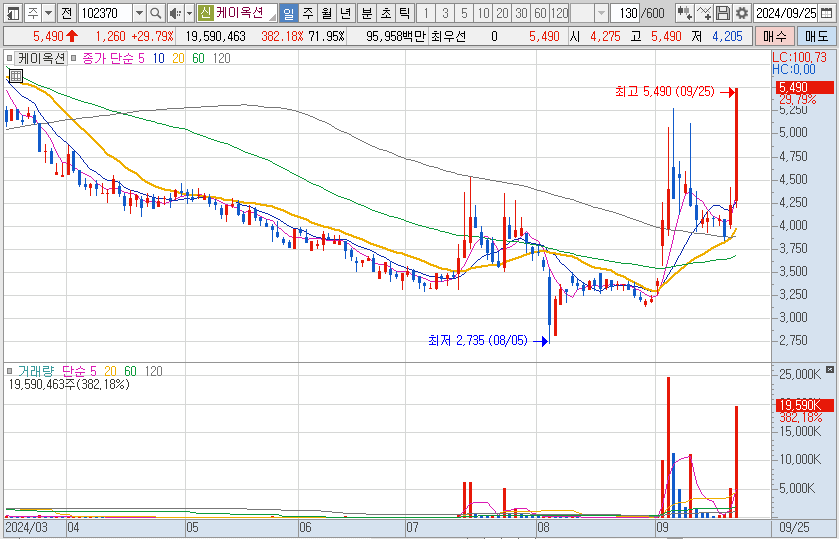The width and height of the screenshot is (839, 539).
Task: Click the moving average 10 label
Action: (x=158, y=58)
